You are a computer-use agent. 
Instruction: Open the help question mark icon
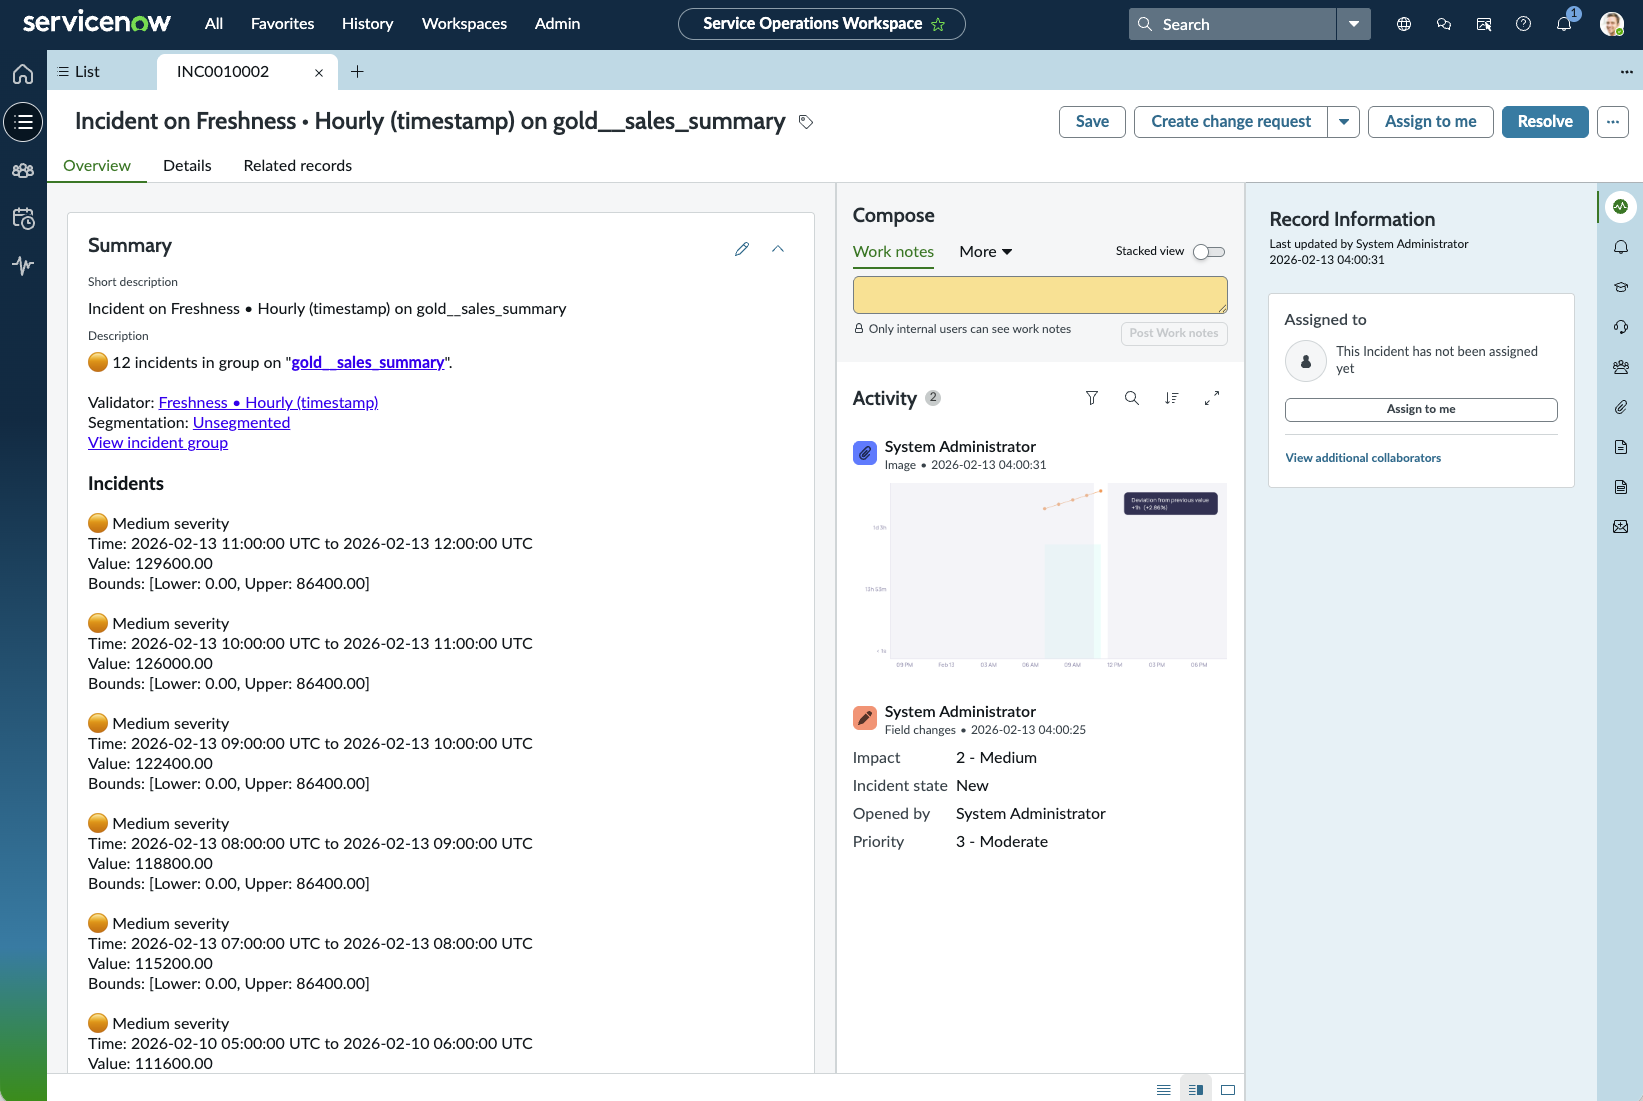point(1524,24)
